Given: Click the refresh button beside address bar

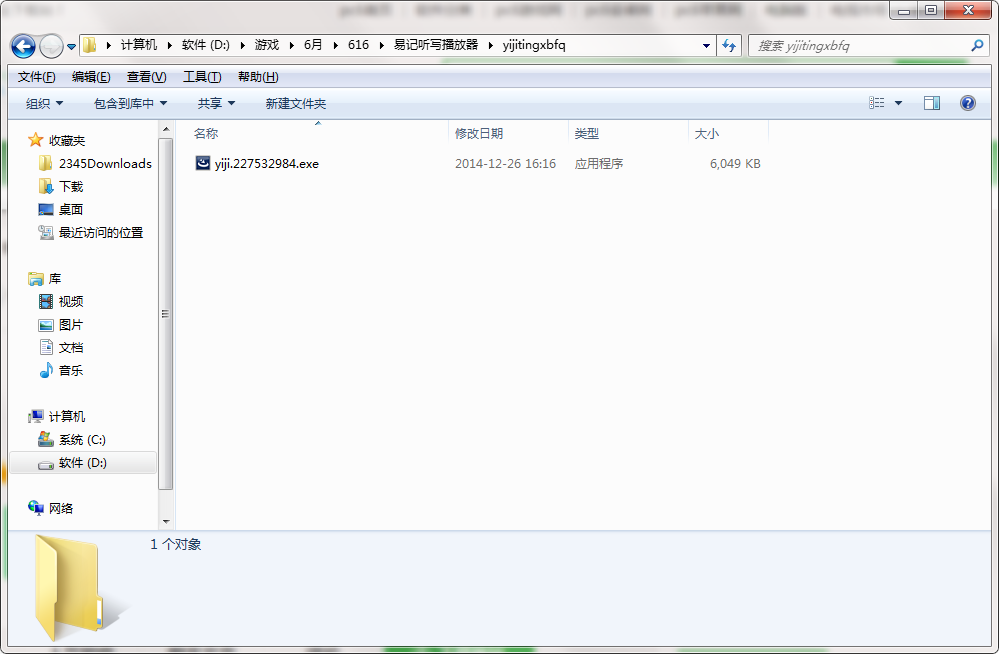Looking at the screenshot, I should coord(729,46).
